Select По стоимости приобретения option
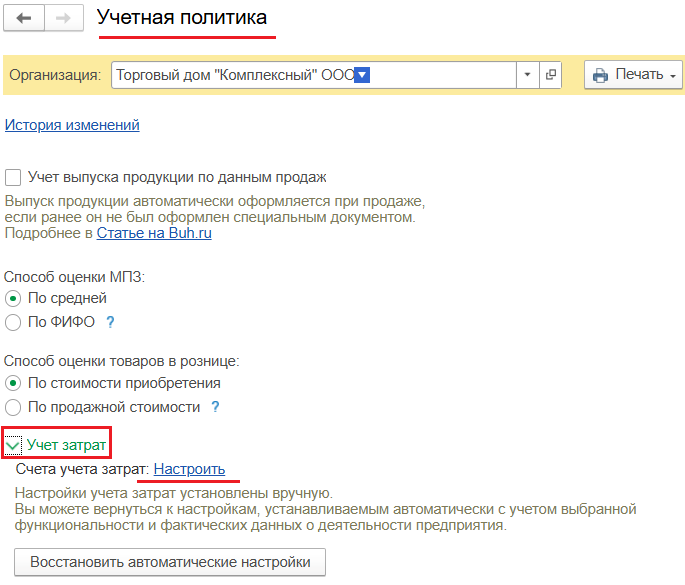 click(13, 384)
